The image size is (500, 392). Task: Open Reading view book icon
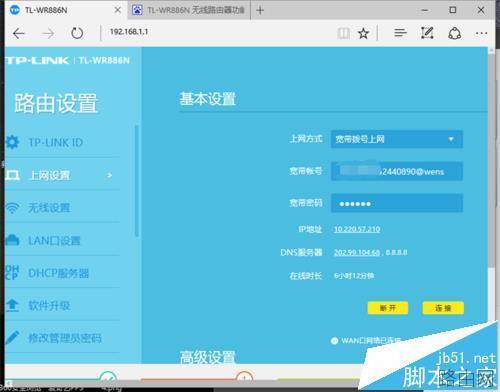344,33
